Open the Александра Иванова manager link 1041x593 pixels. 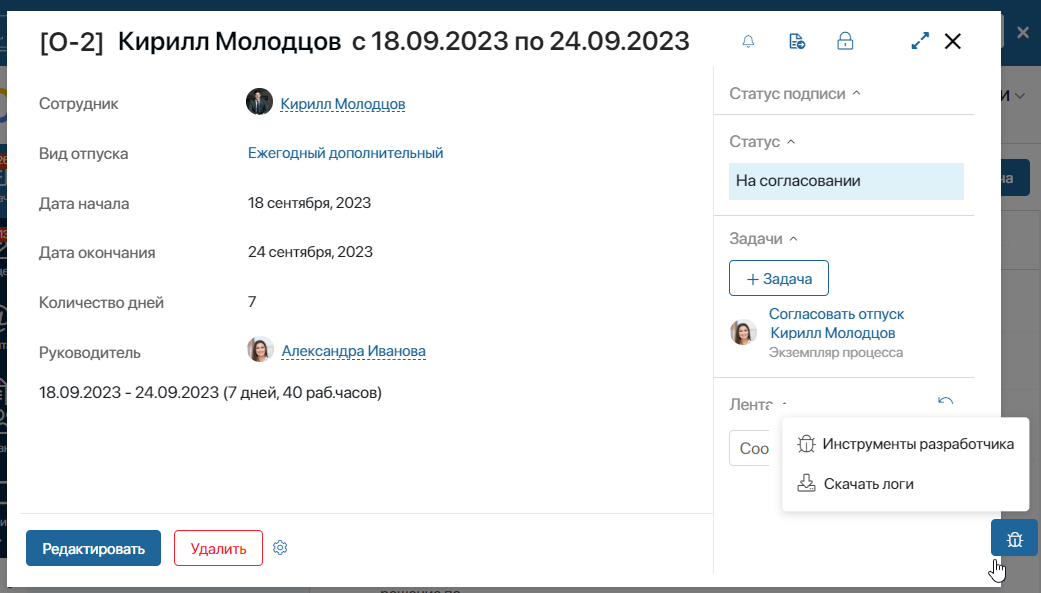click(x=353, y=351)
